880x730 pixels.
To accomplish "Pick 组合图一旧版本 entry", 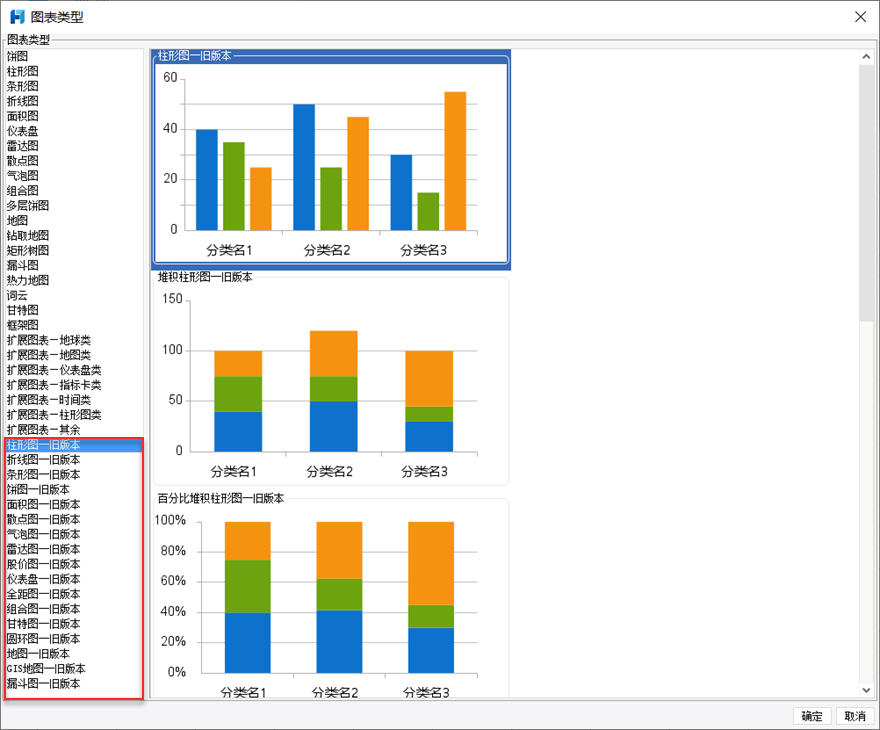I will coord(43,609).
